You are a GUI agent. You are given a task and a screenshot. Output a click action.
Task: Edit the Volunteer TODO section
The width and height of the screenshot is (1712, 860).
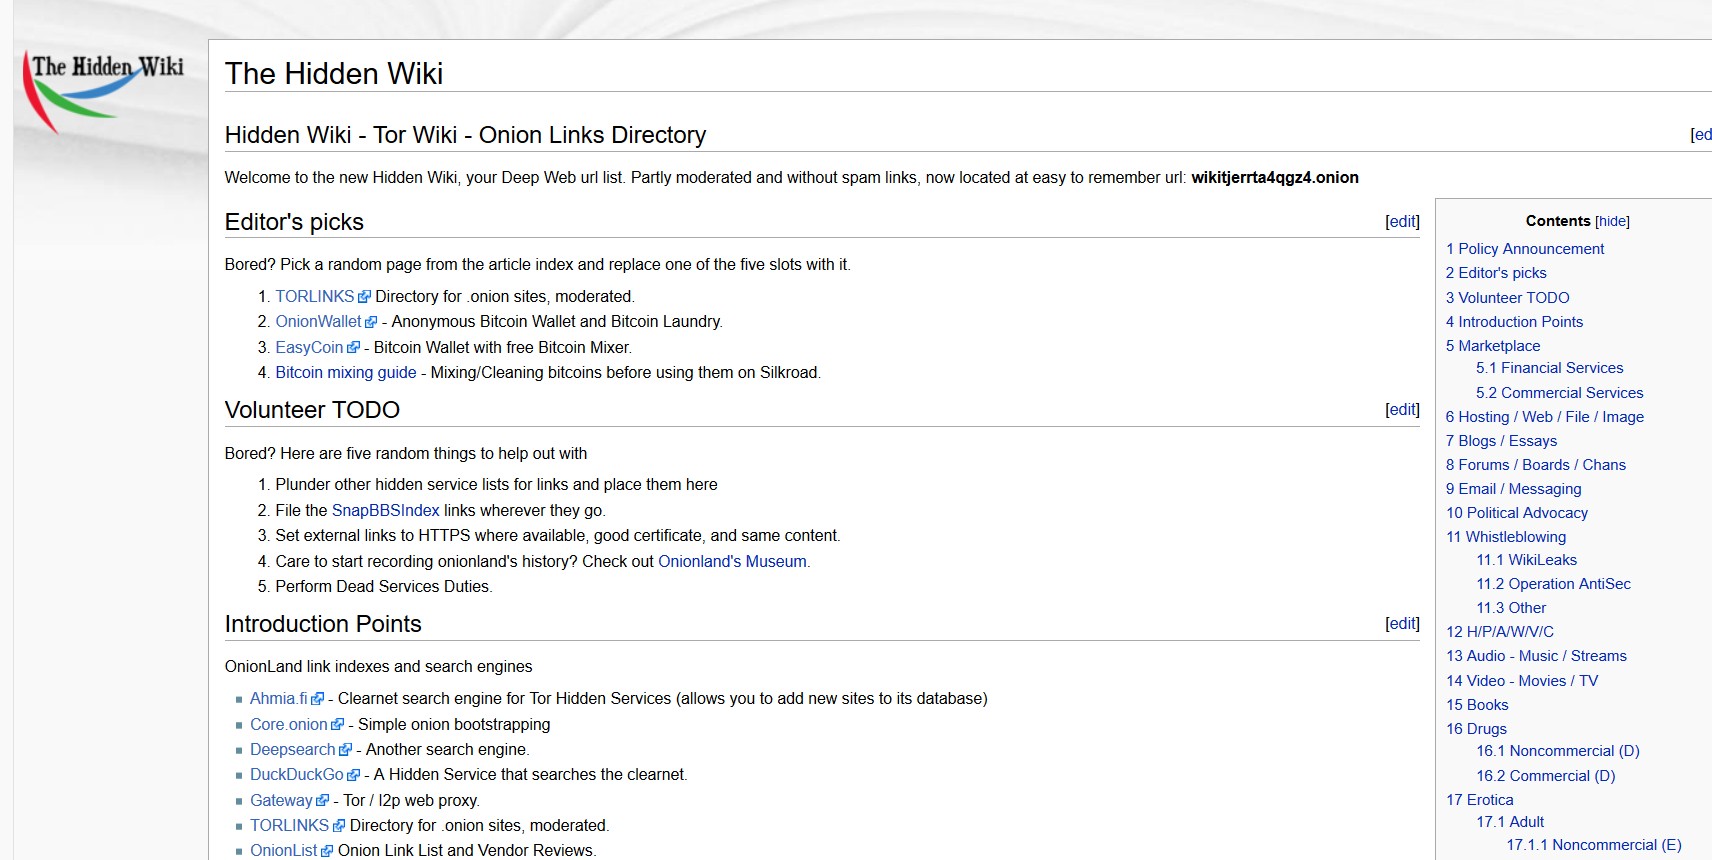(1402, 409)
